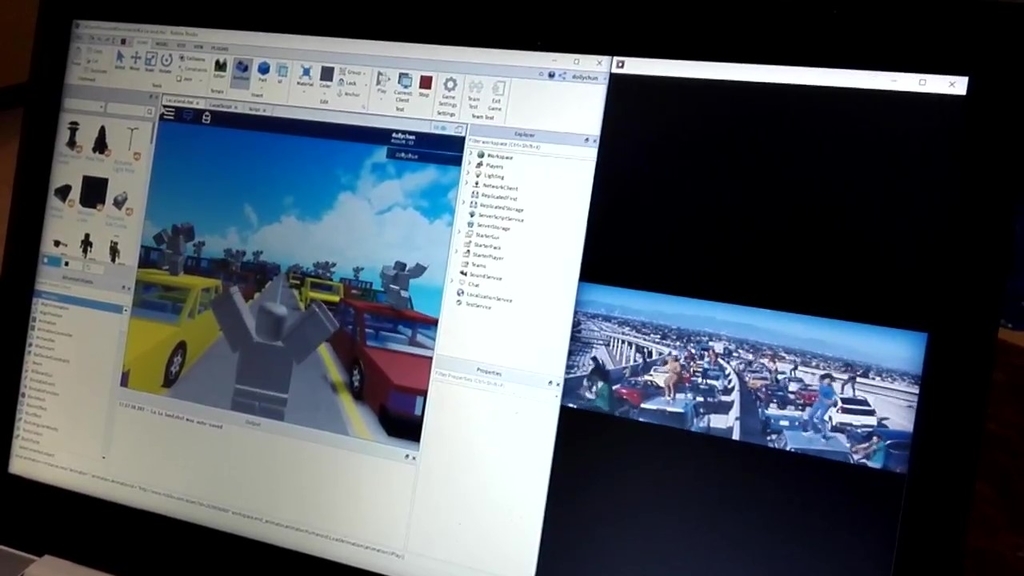The height and width of the screenshot is (576, 1024).
Task: Expand the StarterPlayer node
Action: point(456,253)
